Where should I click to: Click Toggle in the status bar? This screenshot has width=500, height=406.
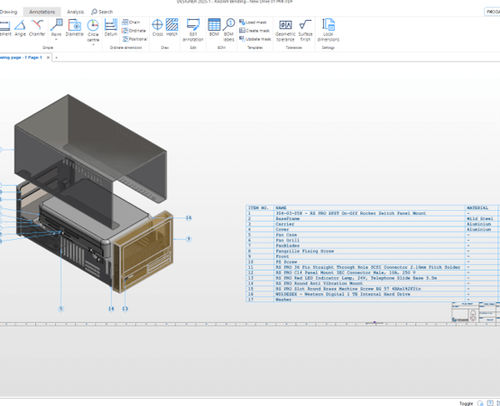(x=466, y=403)
